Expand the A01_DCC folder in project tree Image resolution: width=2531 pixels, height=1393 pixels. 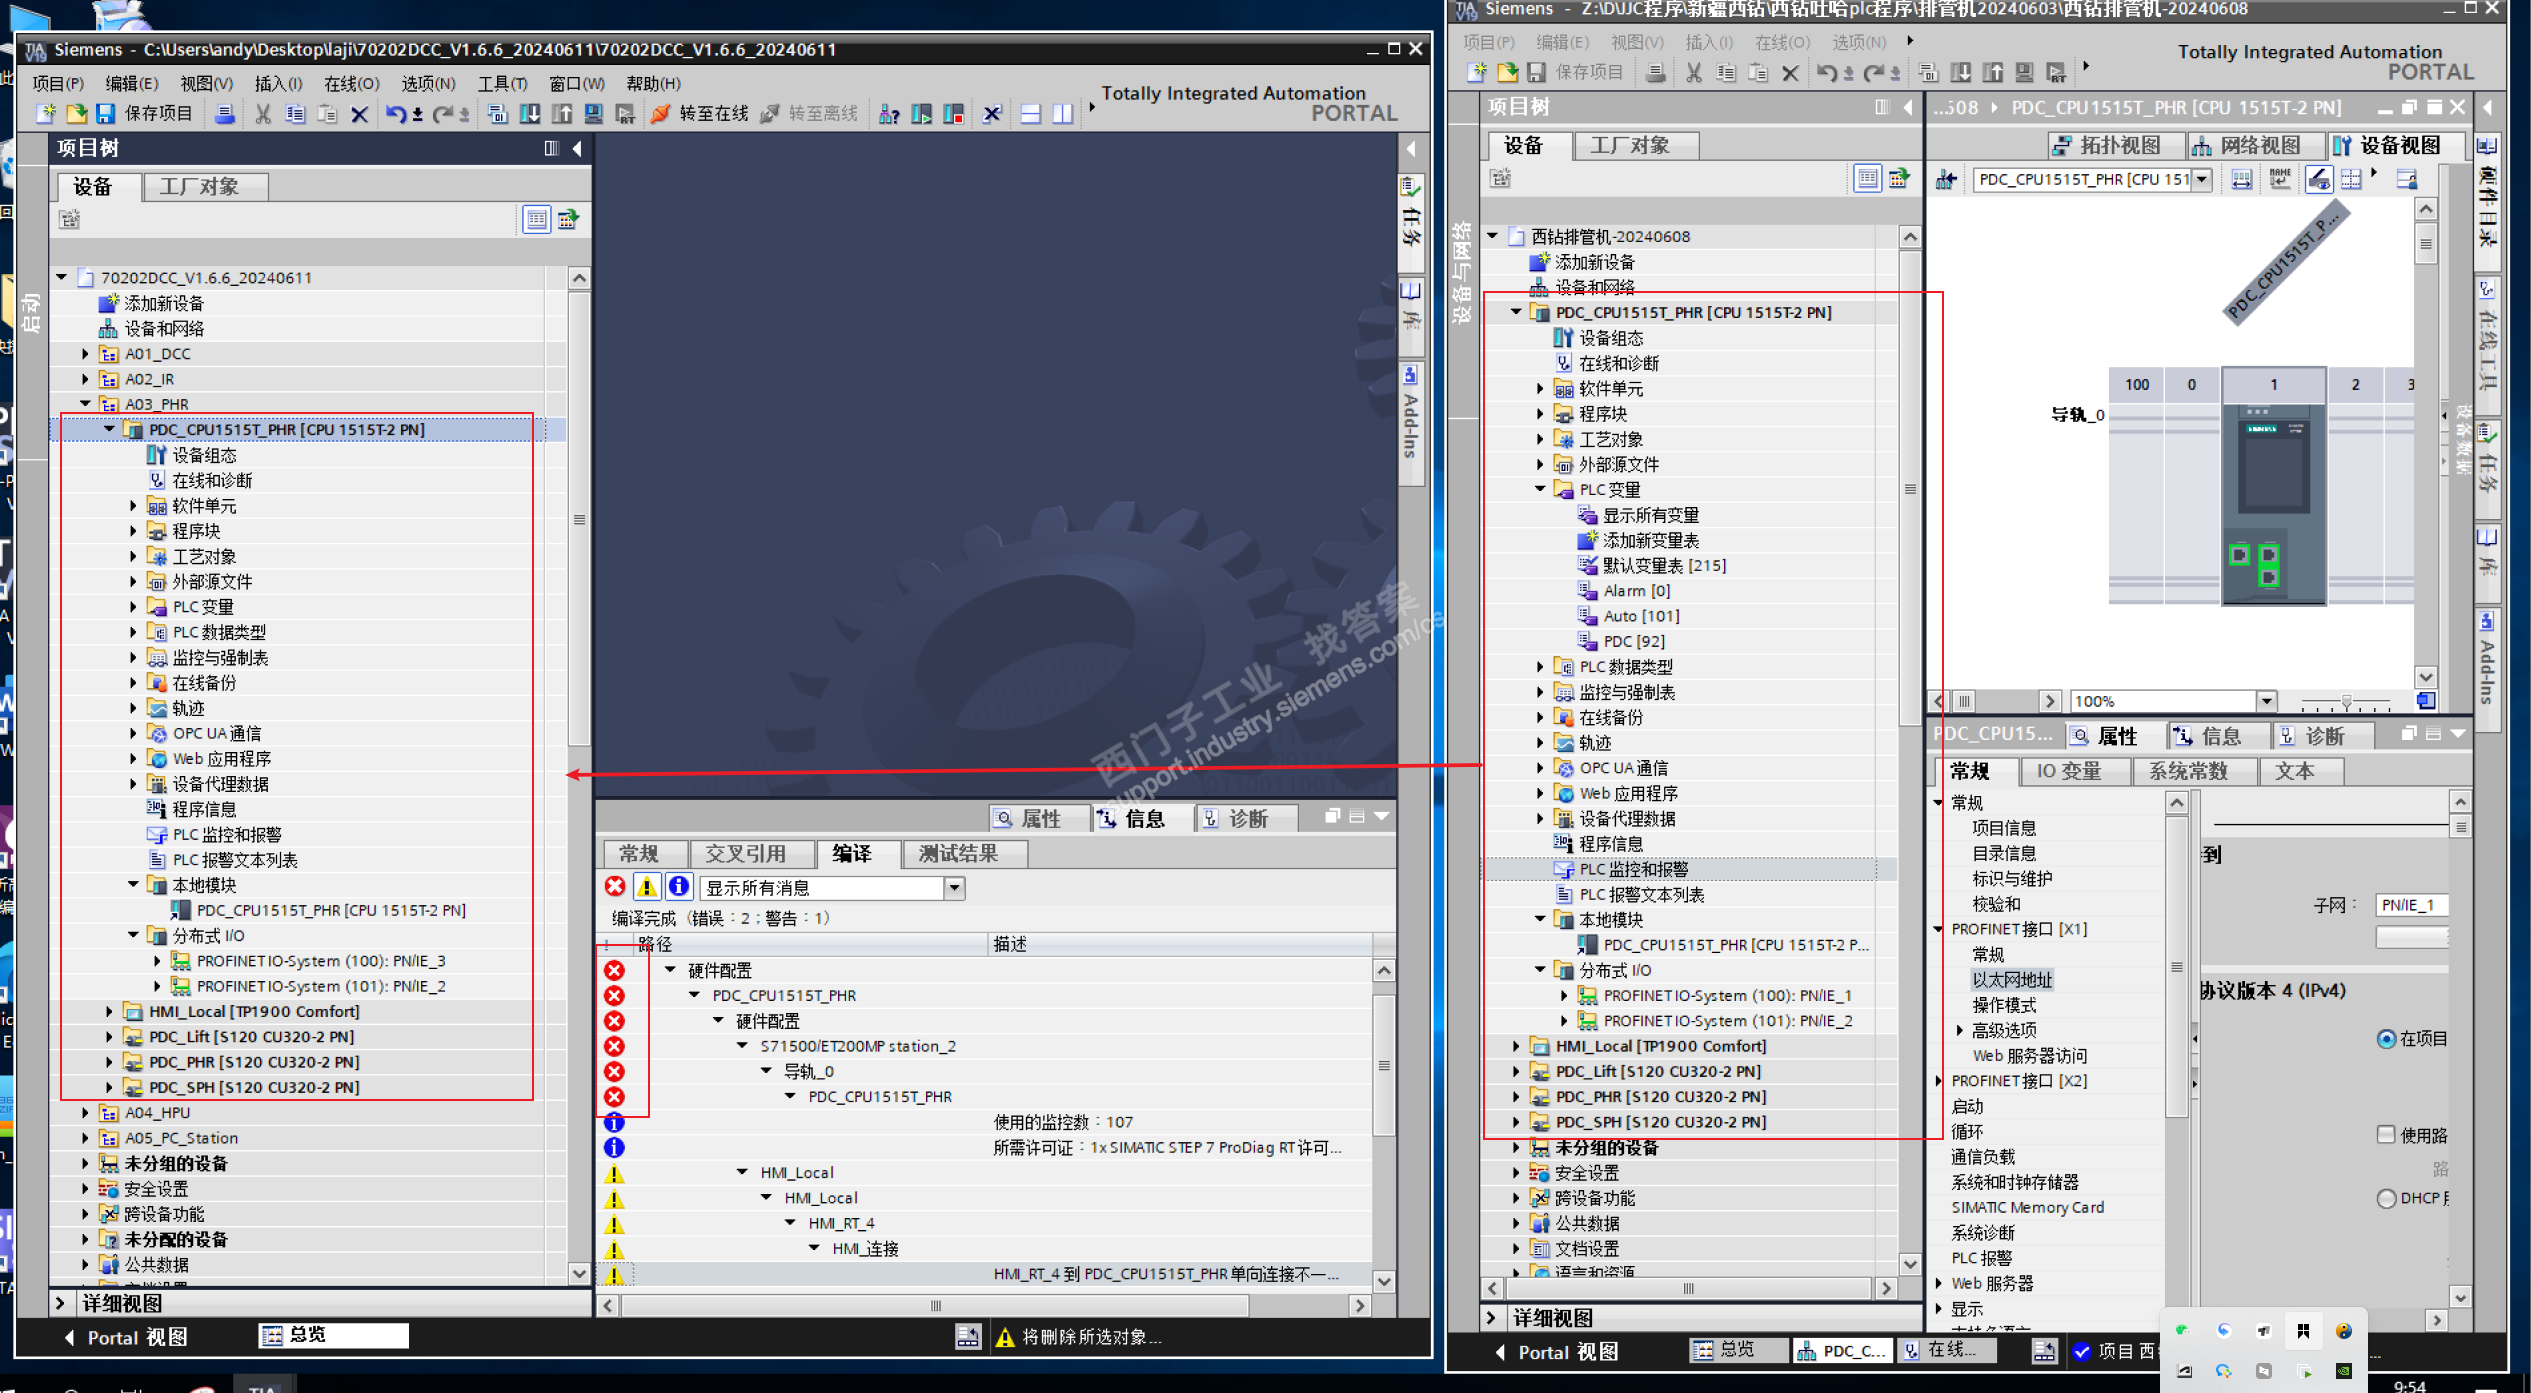click(85, 353)
